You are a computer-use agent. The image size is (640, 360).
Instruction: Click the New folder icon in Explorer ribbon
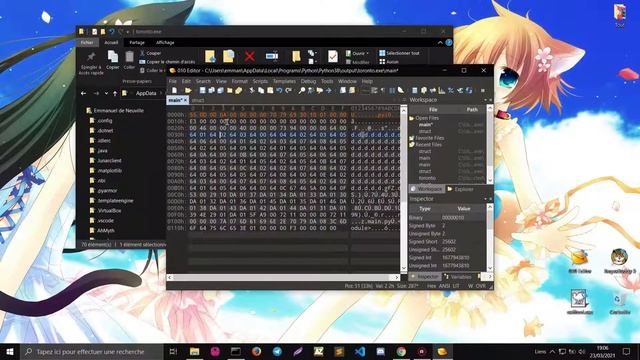tap(296, 56)
